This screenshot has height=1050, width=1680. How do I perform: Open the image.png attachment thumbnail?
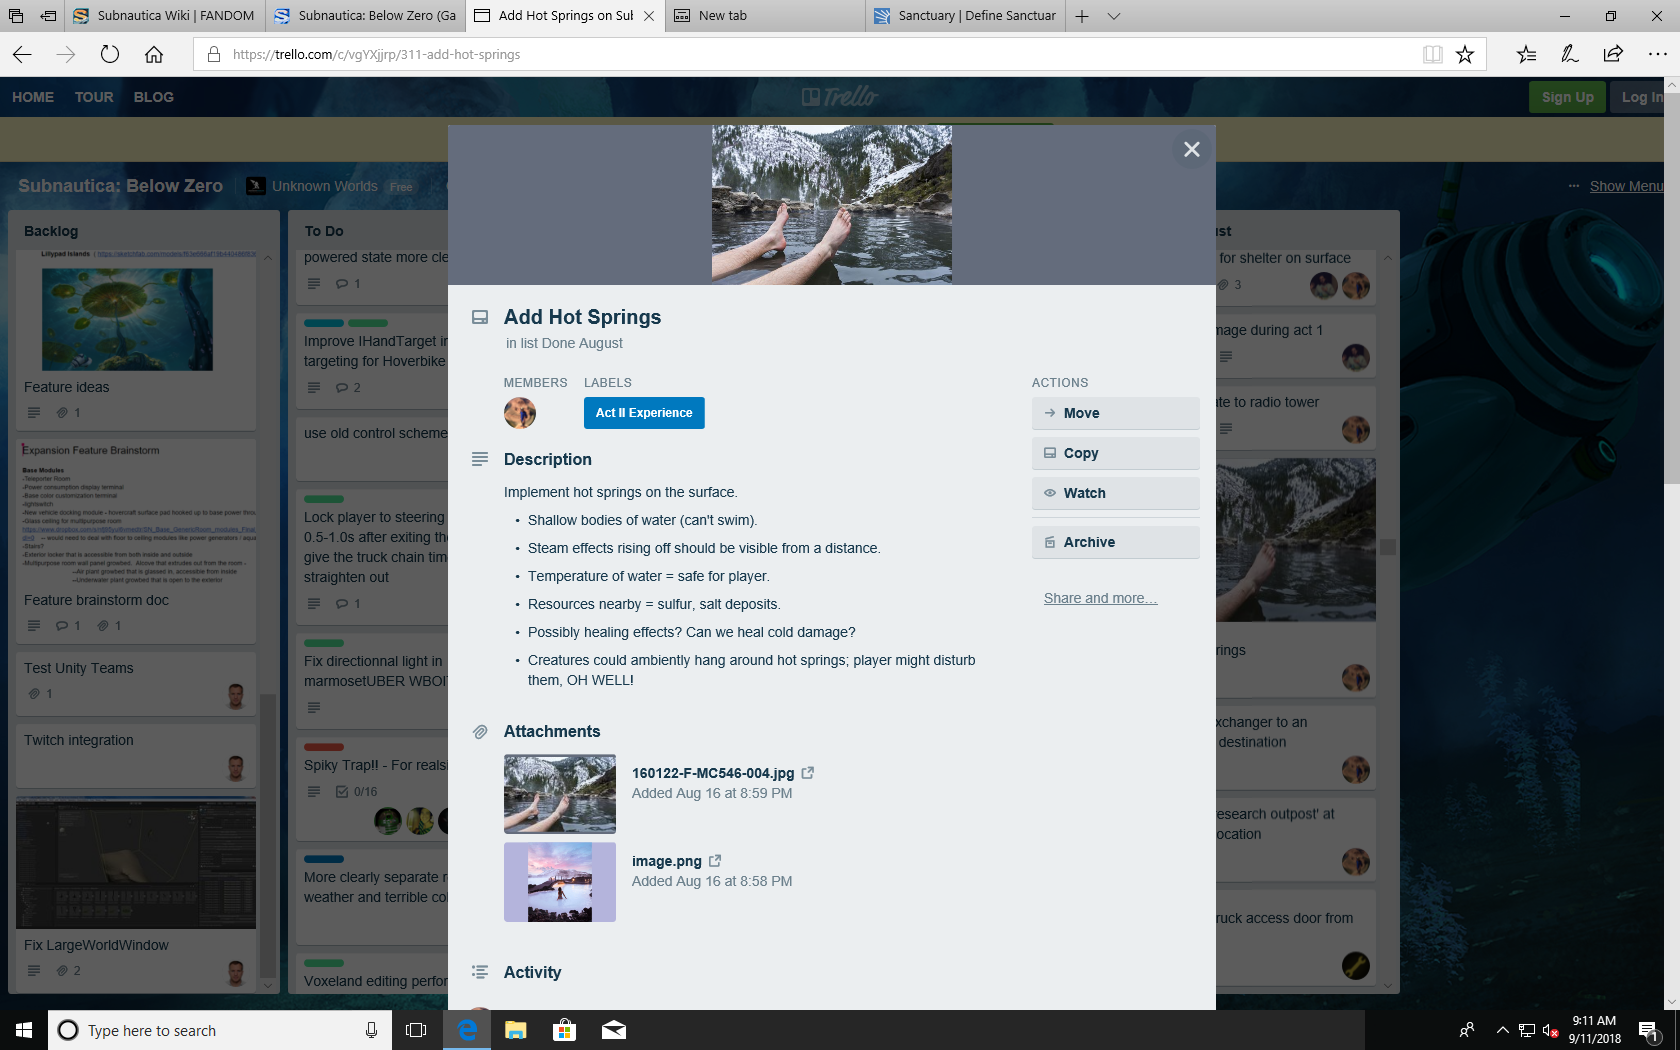[560, 882]
